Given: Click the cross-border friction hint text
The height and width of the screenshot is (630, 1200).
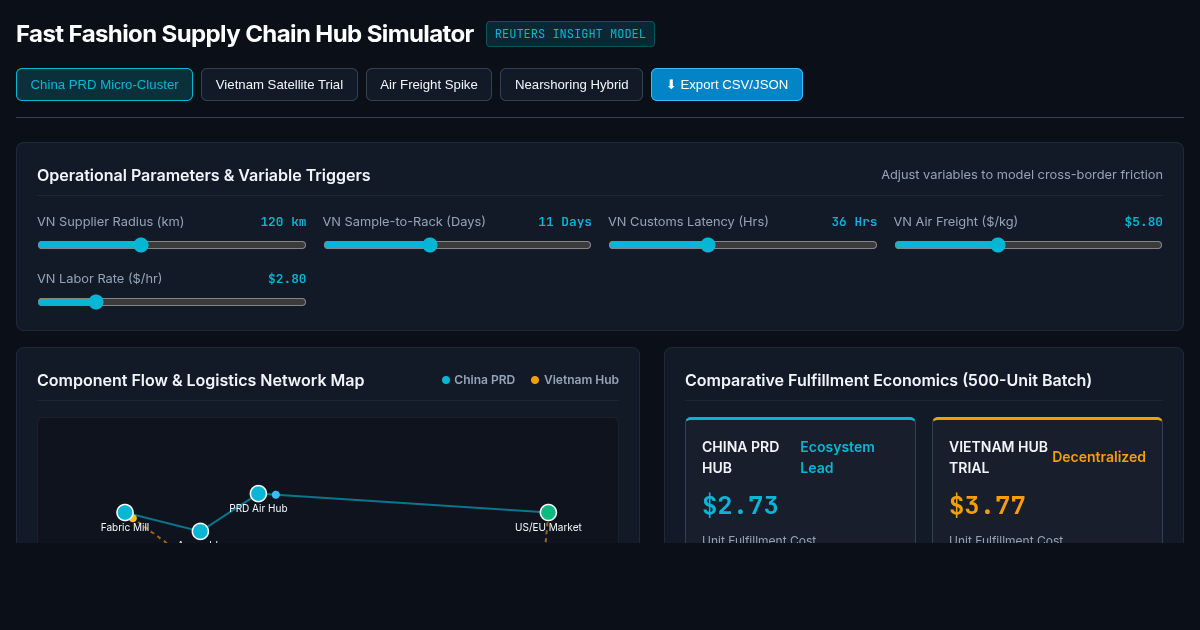Looking at the screenshot, I should click(x=1022, y=174).
